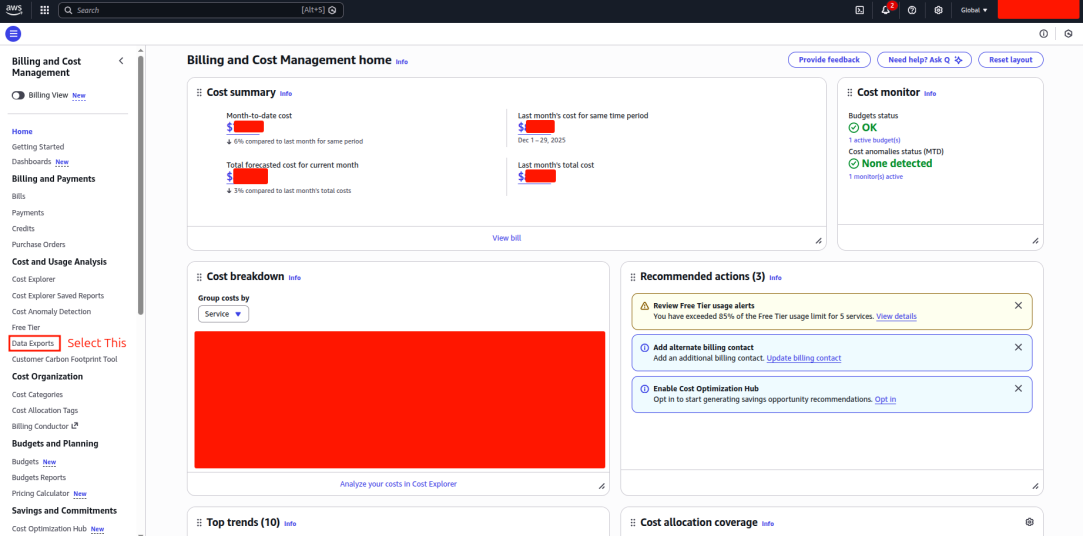Click Info link beside Top trends
The height and width of the screenshot is (536, 1083).
290,524
